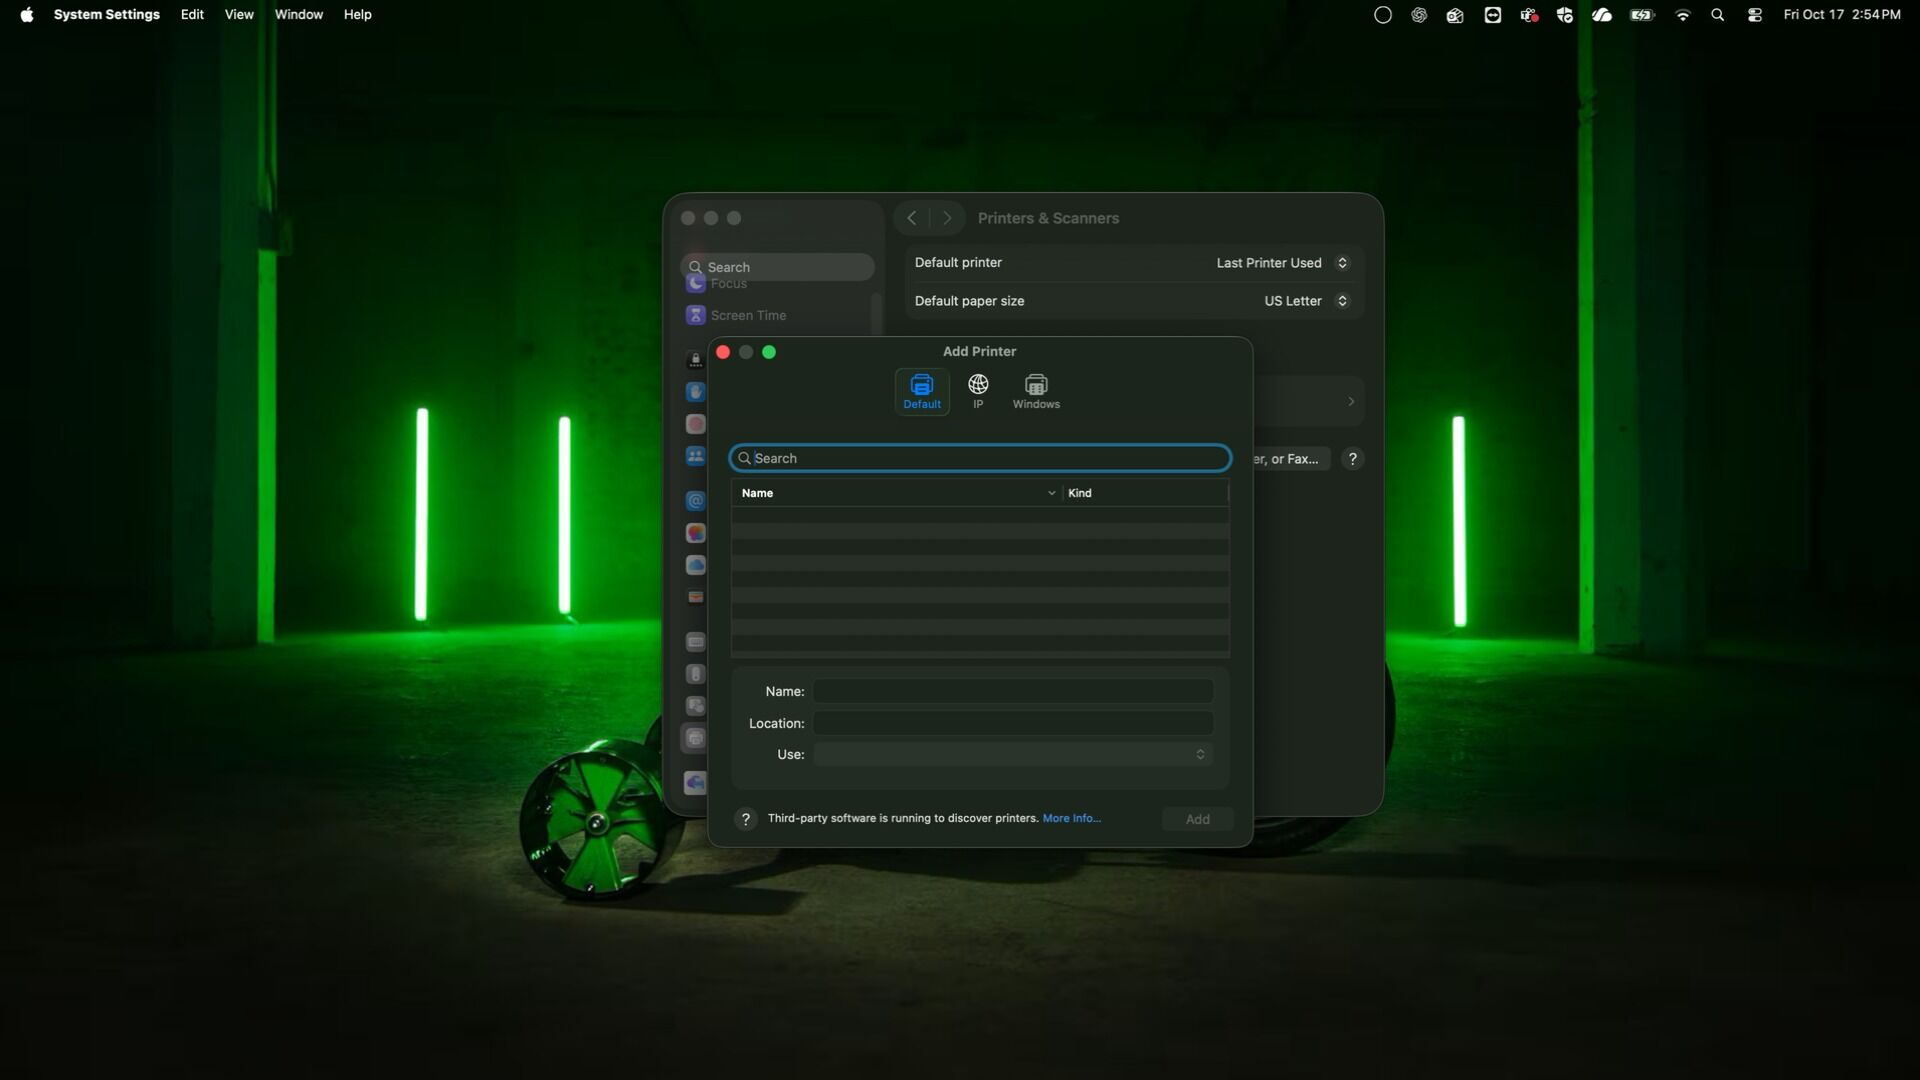The image size is (1920, 1080).
Task: Click the iCloud icon in sidebar
Action: [696, 565]
